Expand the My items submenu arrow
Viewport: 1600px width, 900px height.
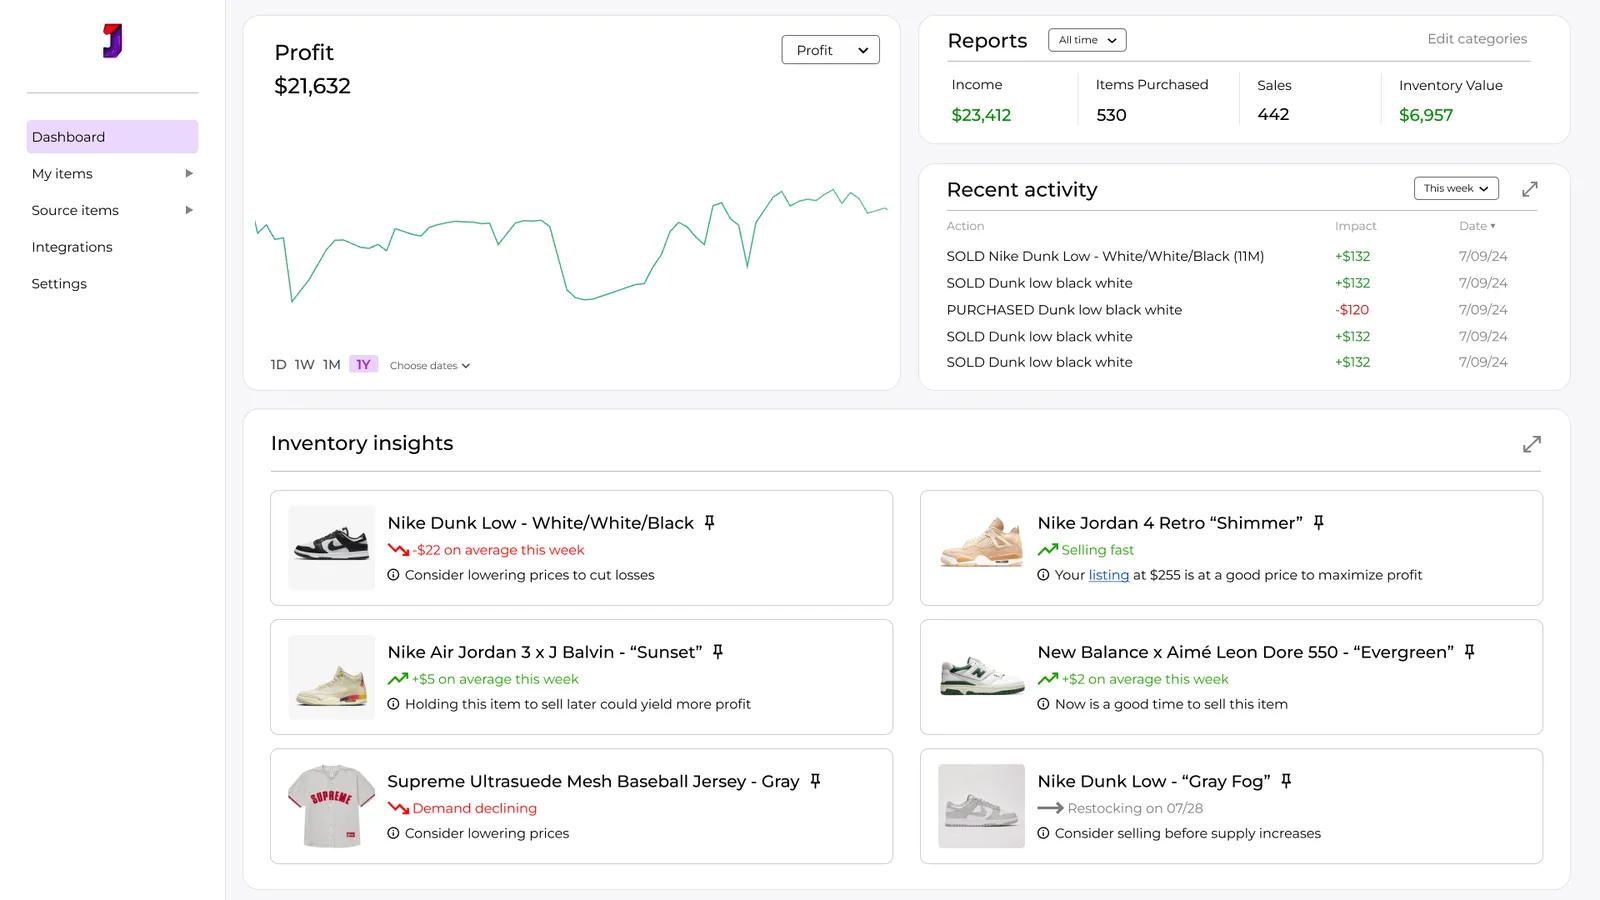[189, 173]
